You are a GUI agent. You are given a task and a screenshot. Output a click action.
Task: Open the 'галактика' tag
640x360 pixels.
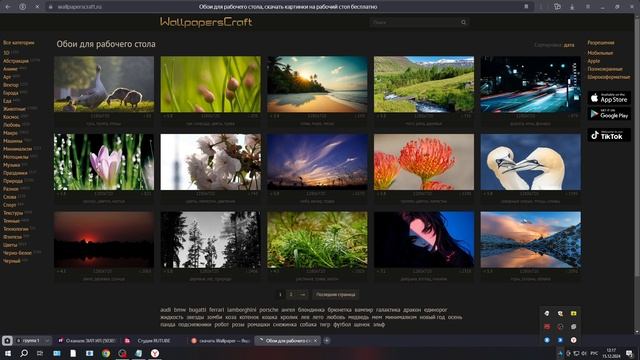pos(388,310)
